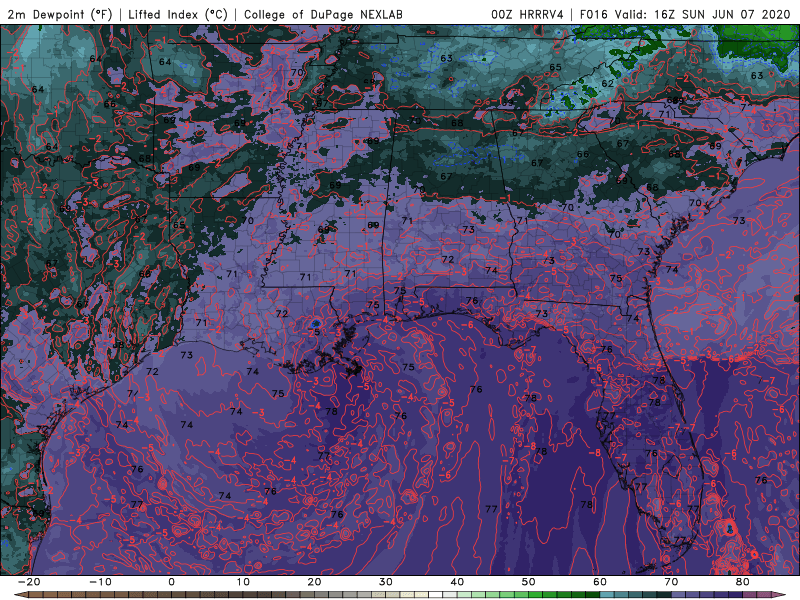This screenshot has width=800, height=600.
Task: Click the '2m Dewpoint (°F)' title text
Action: 60,14
